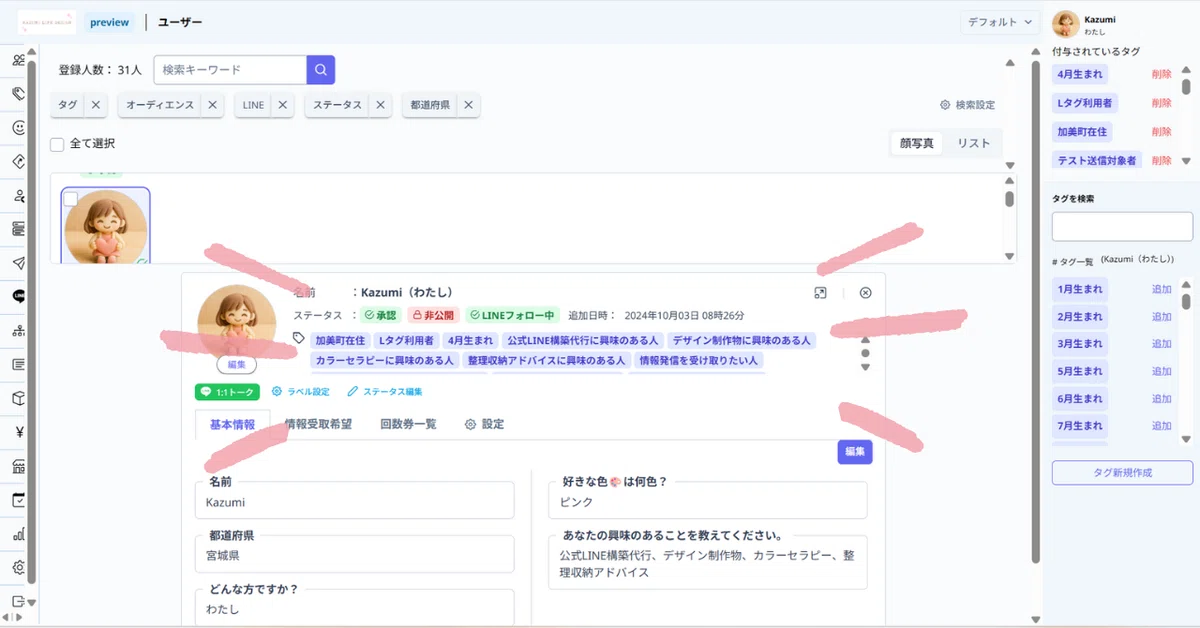Select the 情報受取希望 tab
The image size is (1200, 628).
318,424
